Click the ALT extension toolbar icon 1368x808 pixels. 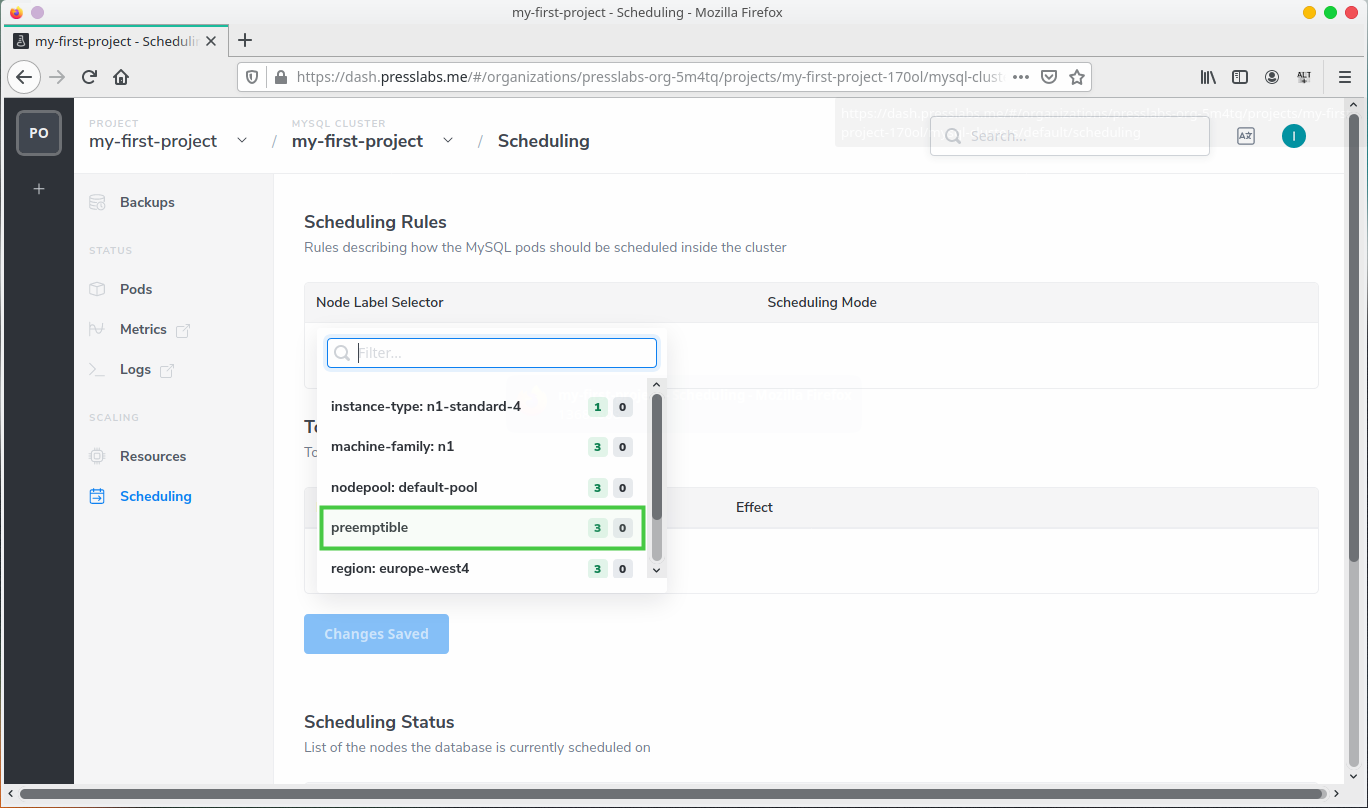1303,77
